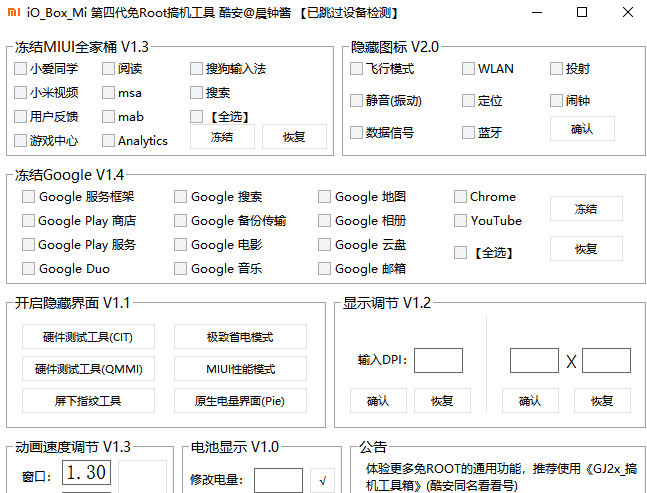Tick the Google 相册 option
Image resolution: width=647 pixels, height=493 pixels.
tap(324, 220)
